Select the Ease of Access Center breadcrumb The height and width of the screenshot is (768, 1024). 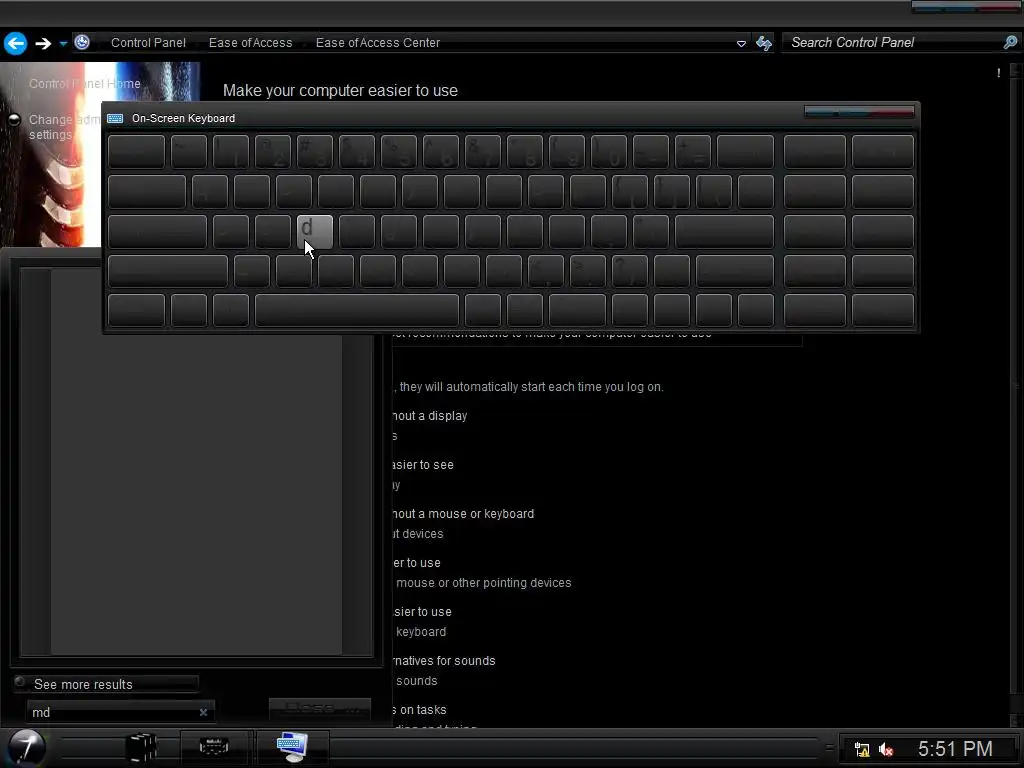pos(377,42)
